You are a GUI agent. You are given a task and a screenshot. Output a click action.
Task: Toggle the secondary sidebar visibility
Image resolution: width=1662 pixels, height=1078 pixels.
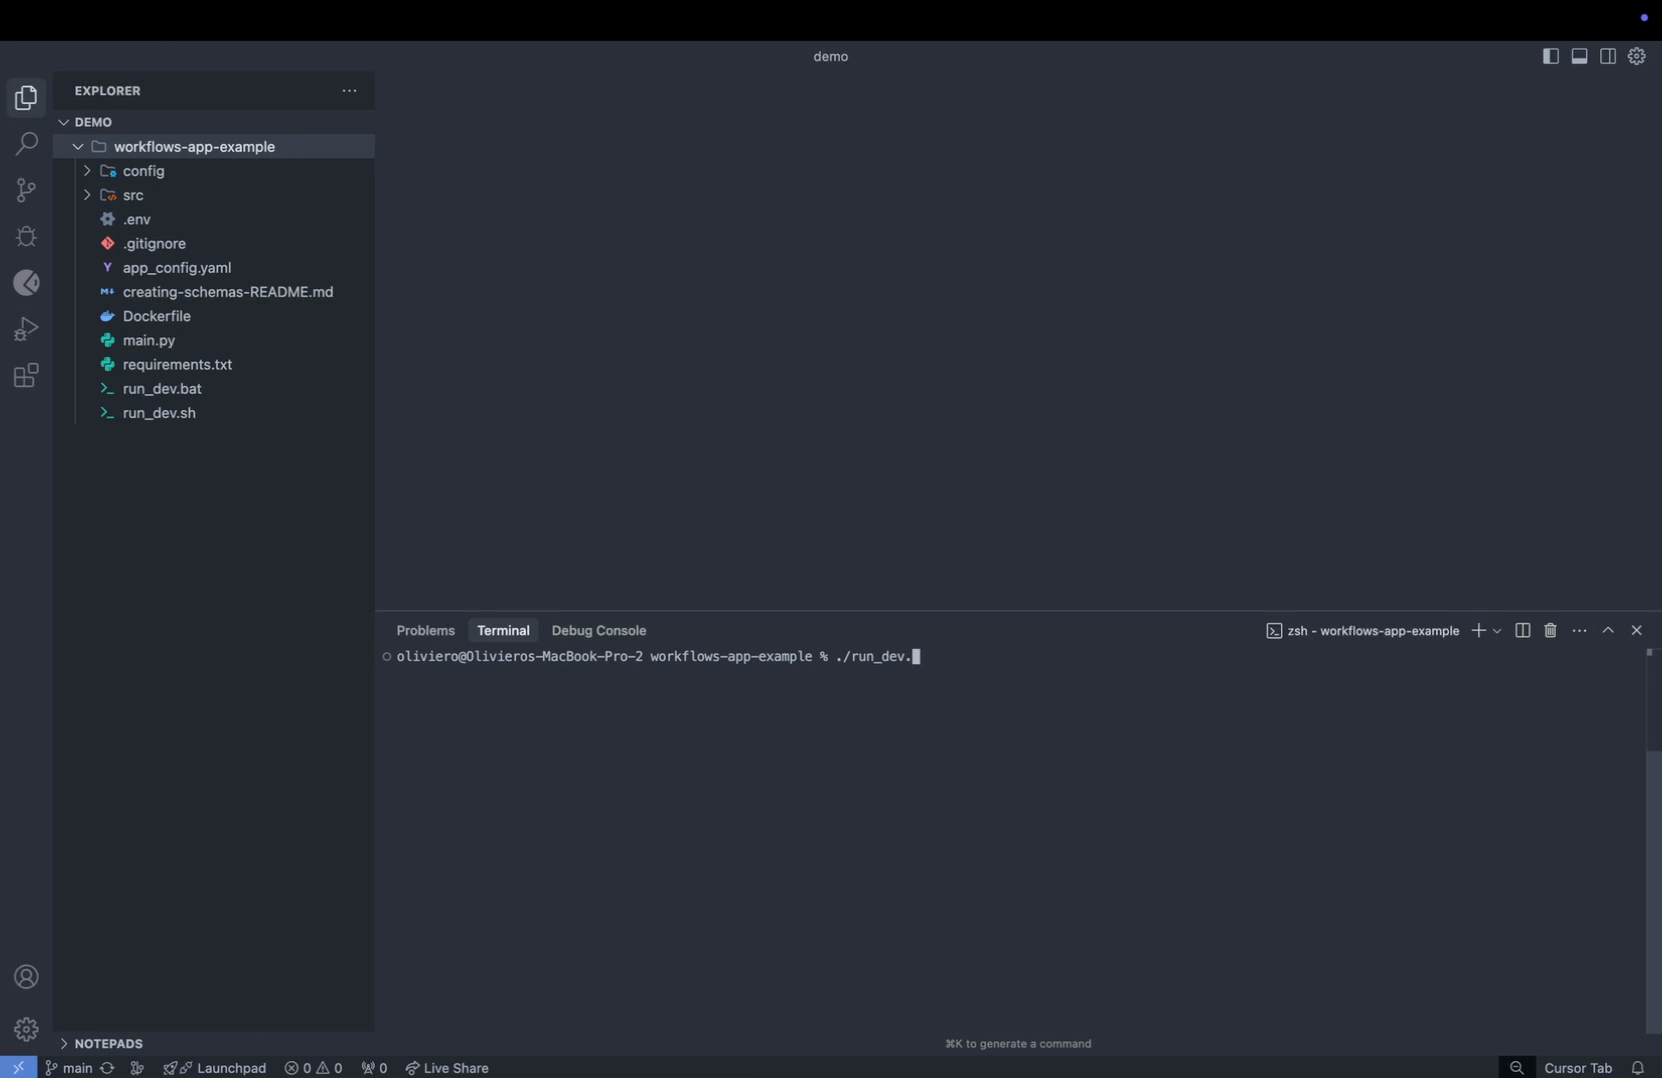click(x=1607, y=56)
